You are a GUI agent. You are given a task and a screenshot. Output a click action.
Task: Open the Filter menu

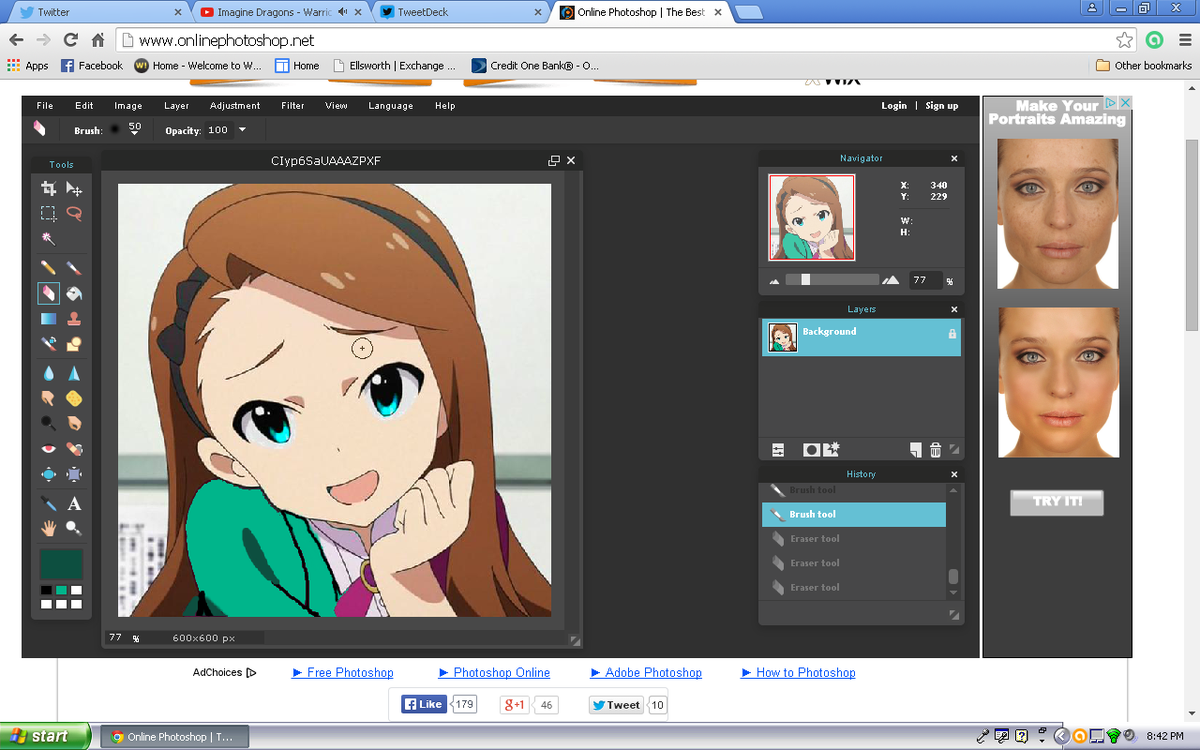click(292, 105)
